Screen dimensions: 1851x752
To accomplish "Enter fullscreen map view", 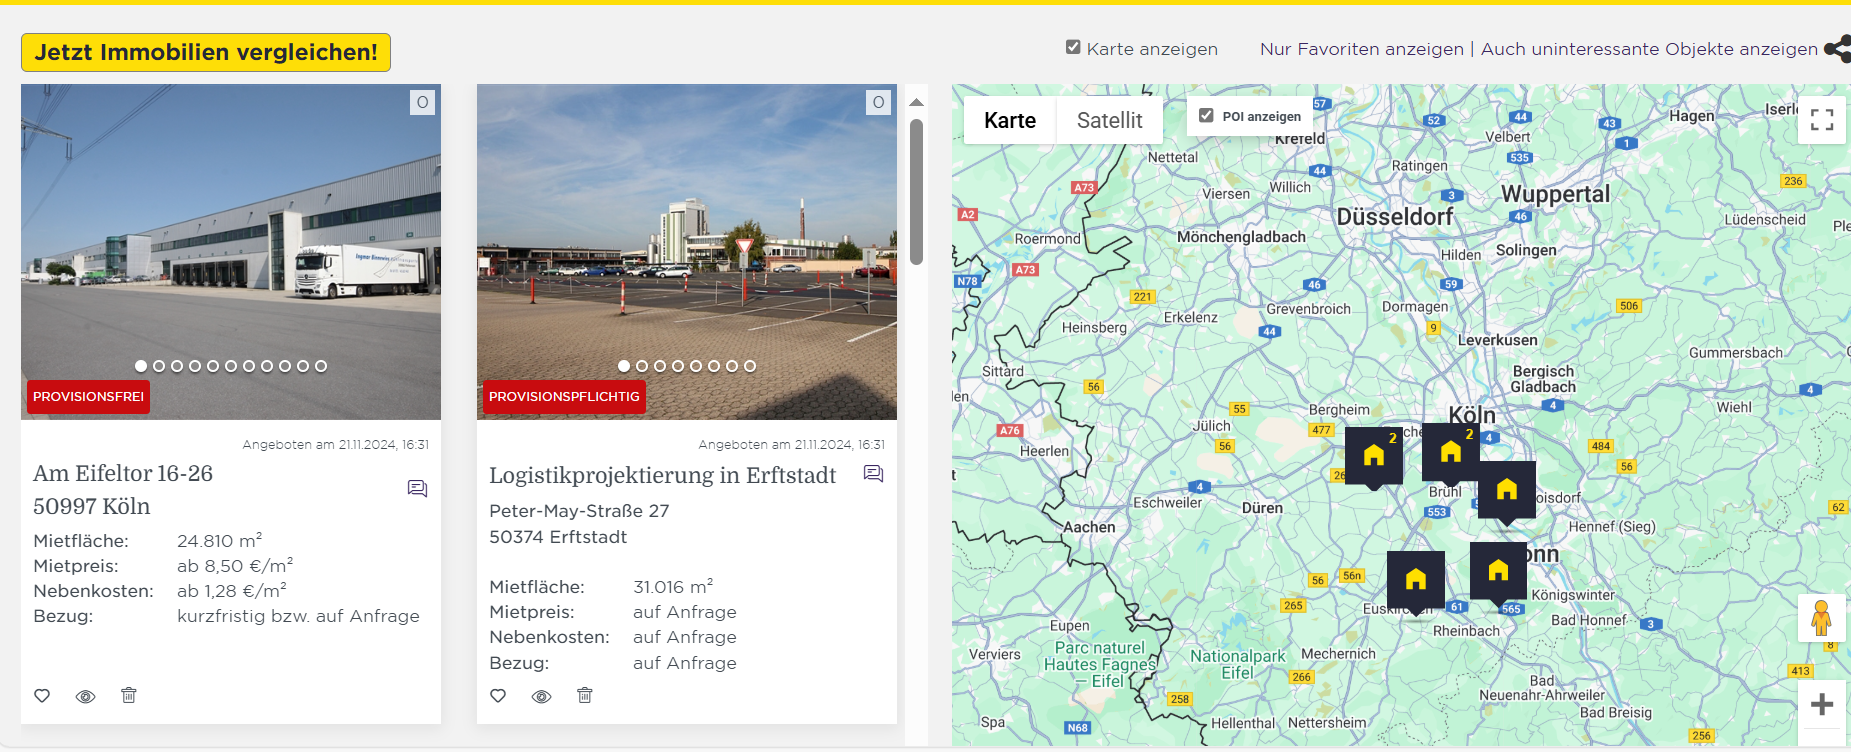I will pyautogui.click(x=1821, y=120).
